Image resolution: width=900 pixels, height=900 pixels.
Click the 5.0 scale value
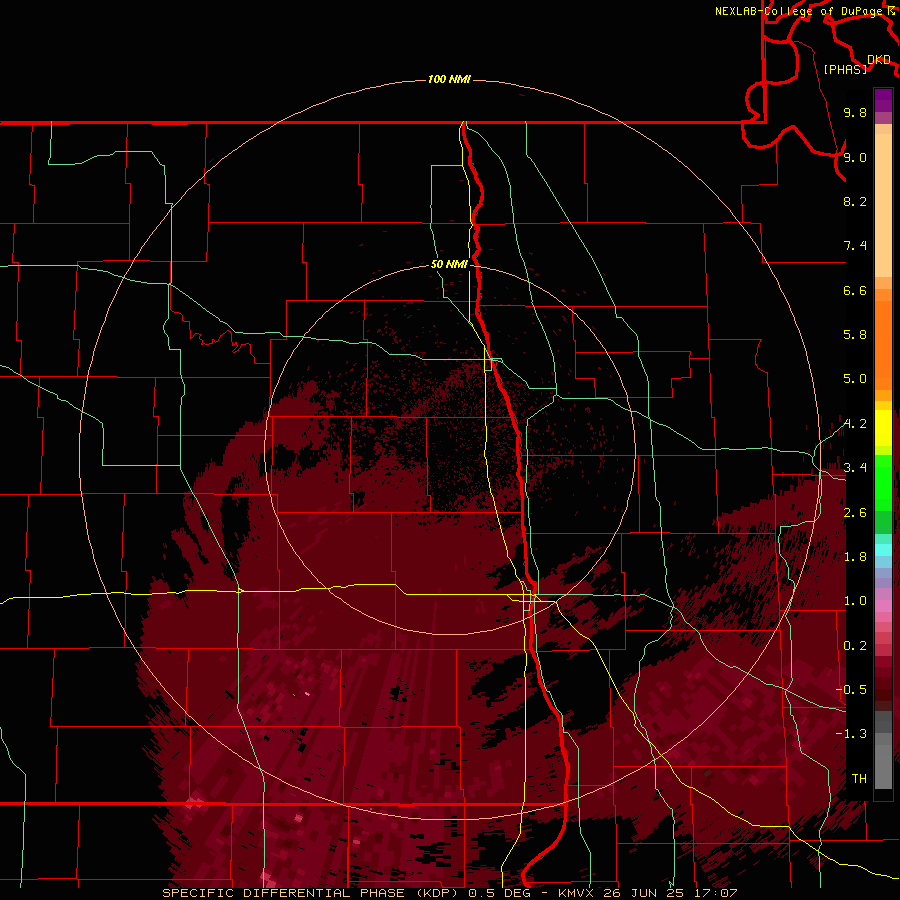point(855,379)
